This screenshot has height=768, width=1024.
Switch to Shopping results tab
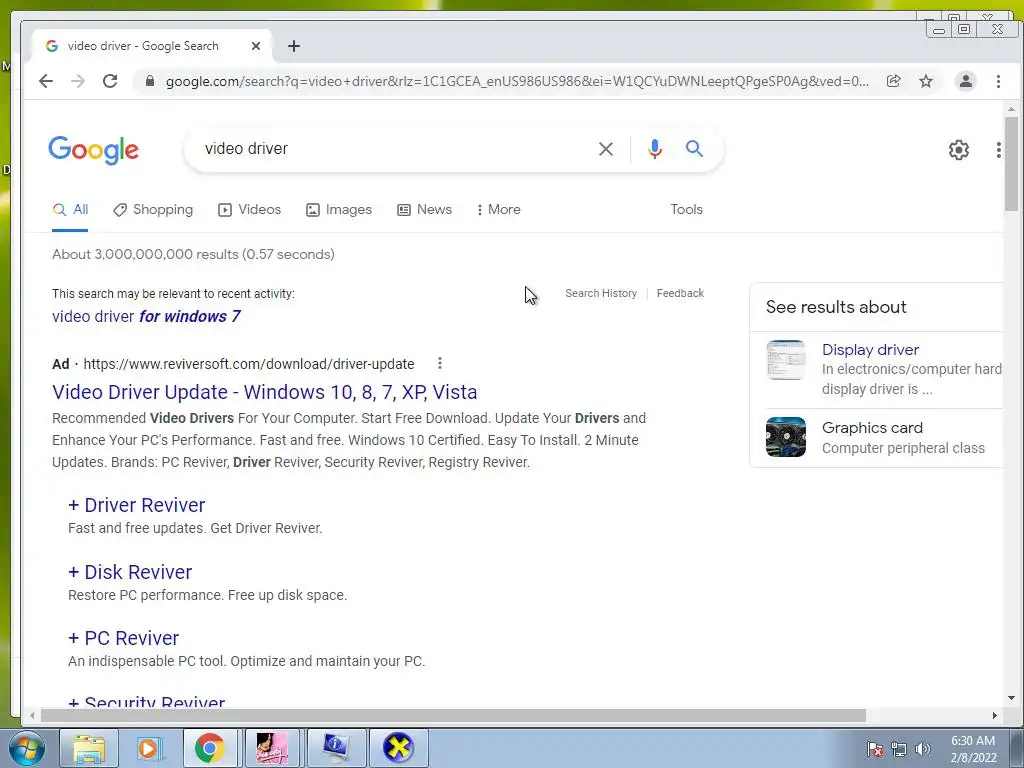tap(153, 210)
